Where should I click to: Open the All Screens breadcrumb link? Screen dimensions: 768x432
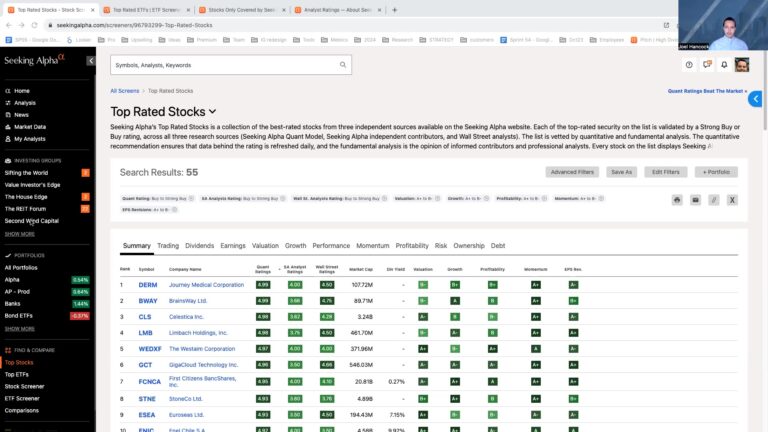pos(124,91)
